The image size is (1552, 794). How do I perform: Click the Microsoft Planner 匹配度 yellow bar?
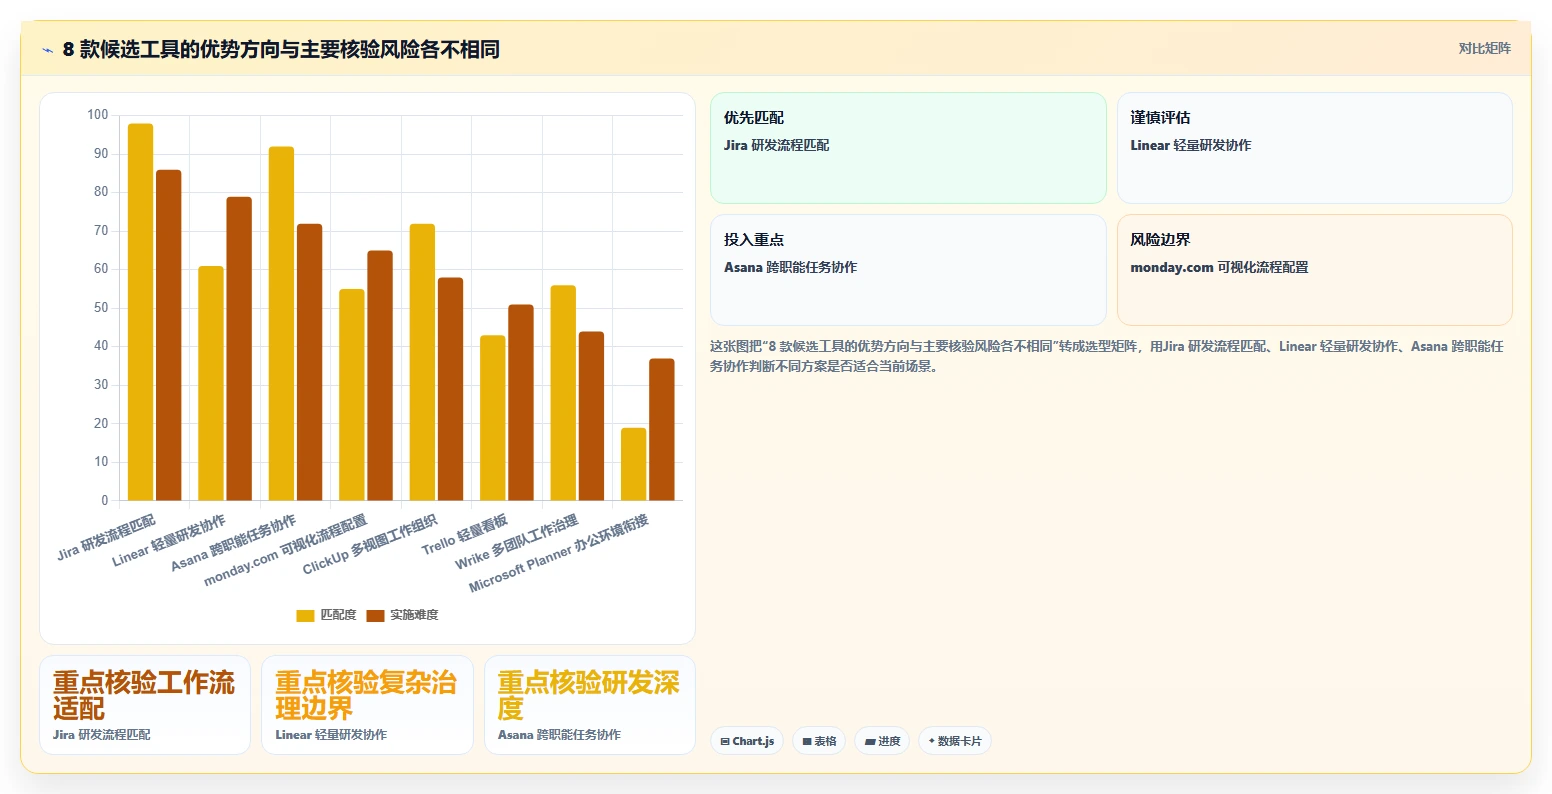634,464
